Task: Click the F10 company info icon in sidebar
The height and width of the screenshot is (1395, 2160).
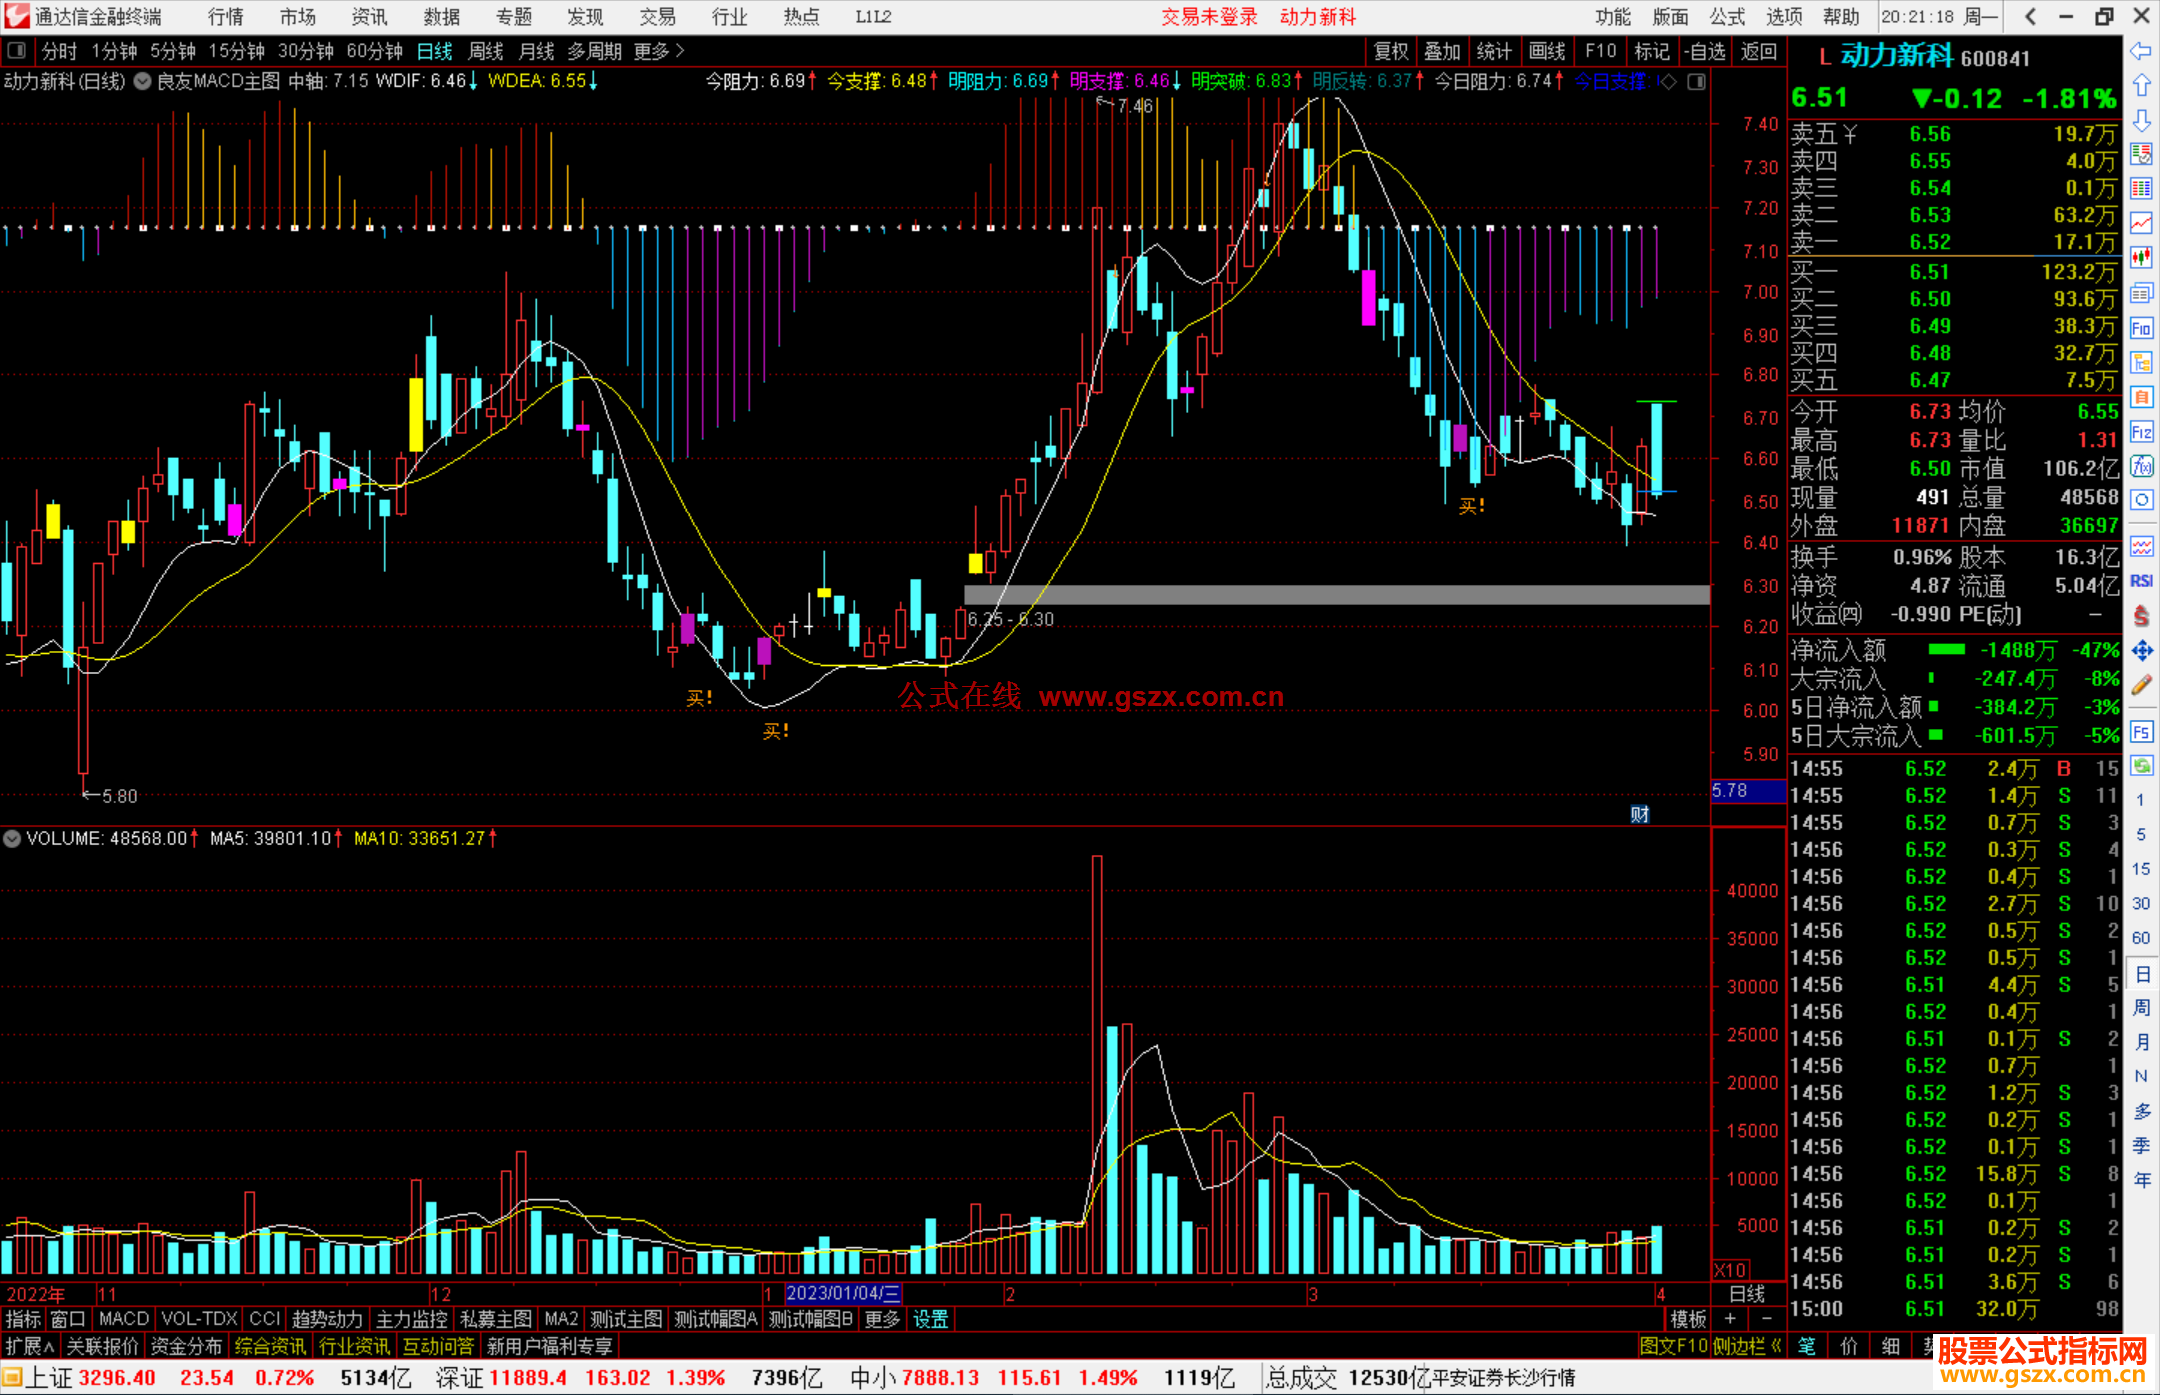Action: [x=2141, y=328]
